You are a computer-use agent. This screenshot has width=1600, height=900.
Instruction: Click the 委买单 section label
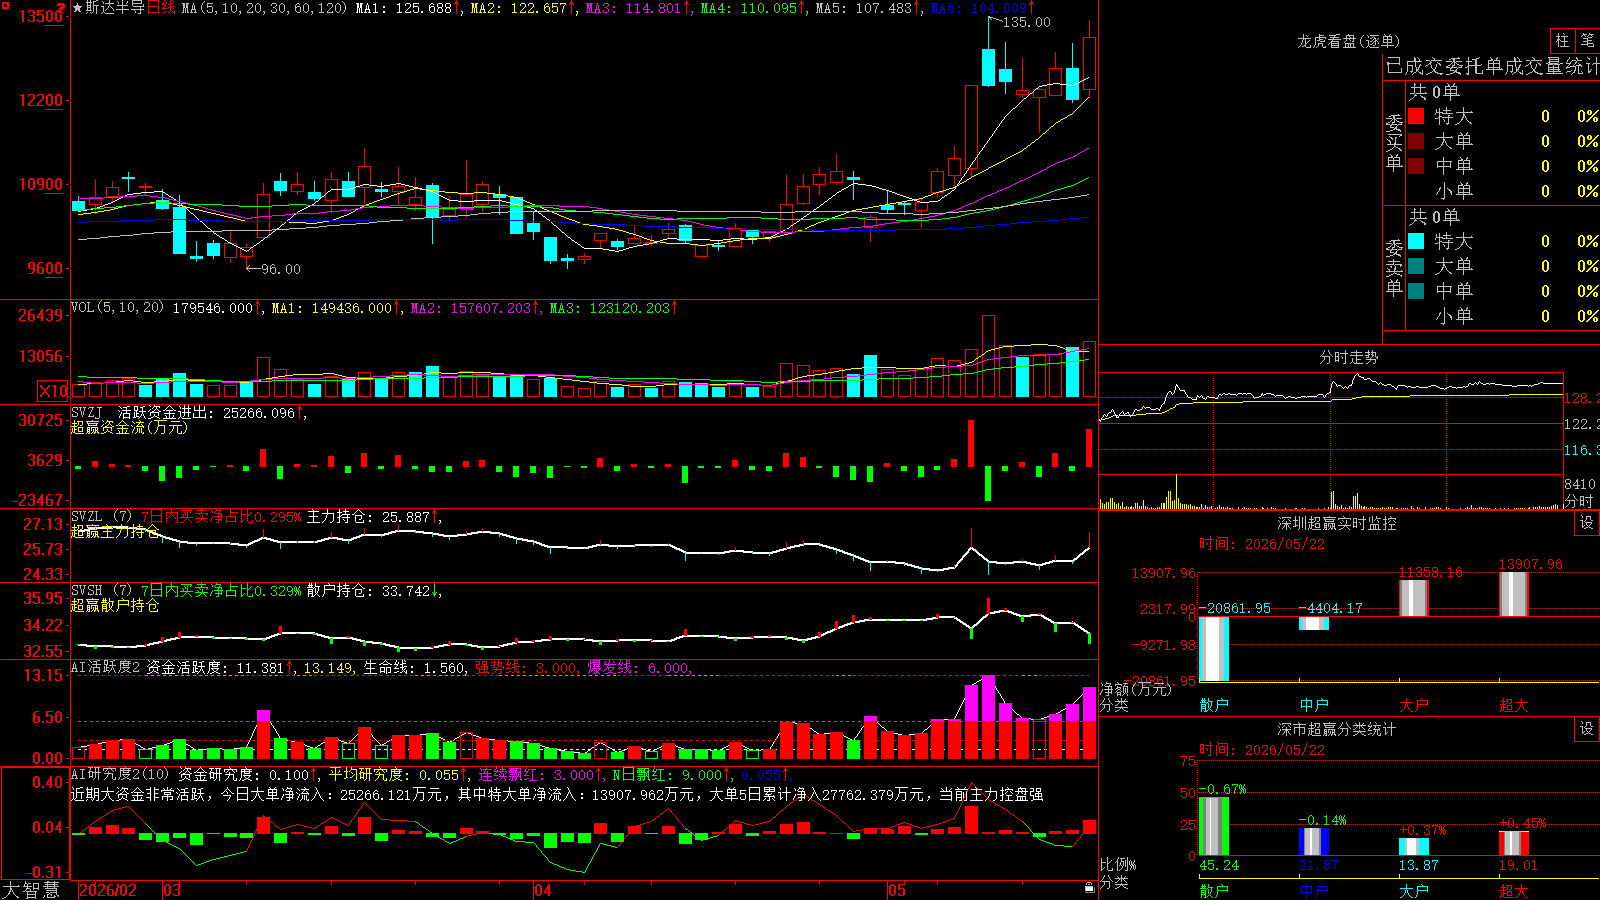(x=1394, y=141)
